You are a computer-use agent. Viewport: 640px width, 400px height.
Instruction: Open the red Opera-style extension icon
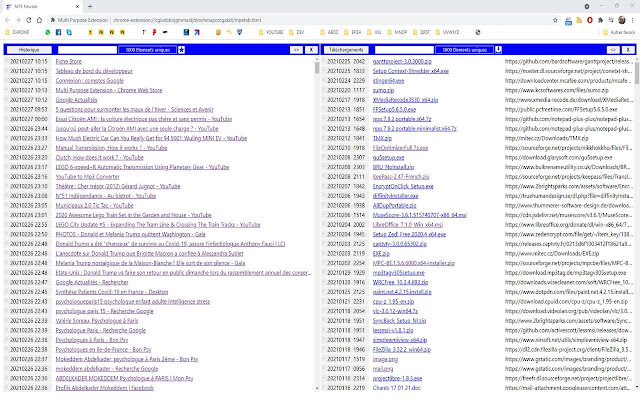[x=590, y=20]
